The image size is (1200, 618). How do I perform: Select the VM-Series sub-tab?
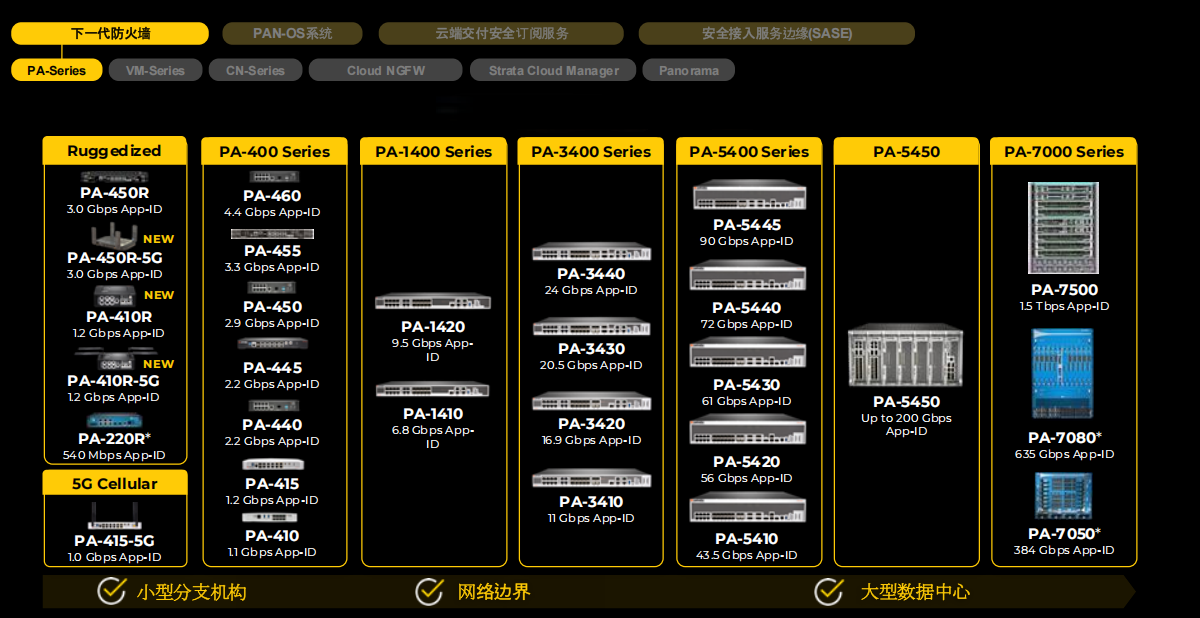coord(155,71)
